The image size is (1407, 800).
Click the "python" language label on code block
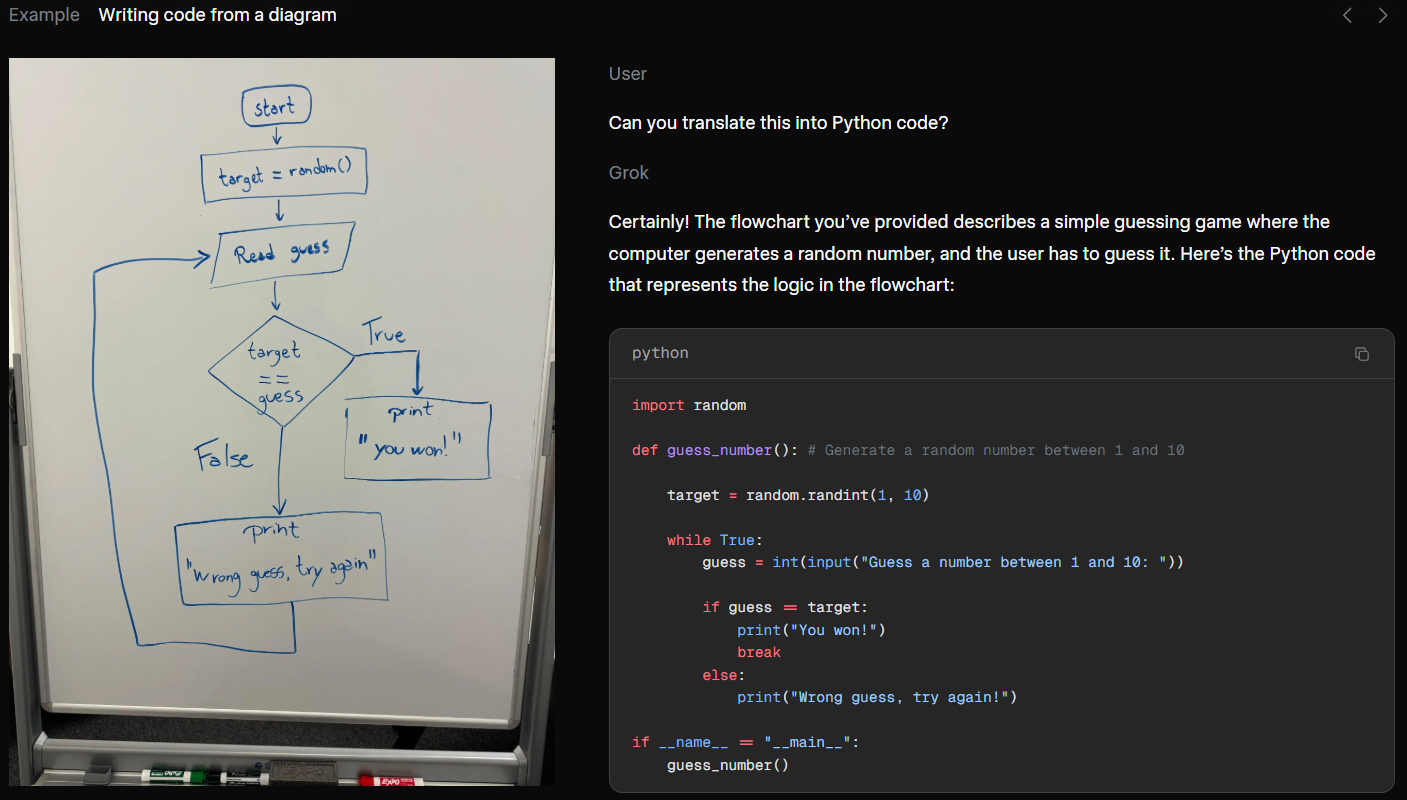coord(660,353)
